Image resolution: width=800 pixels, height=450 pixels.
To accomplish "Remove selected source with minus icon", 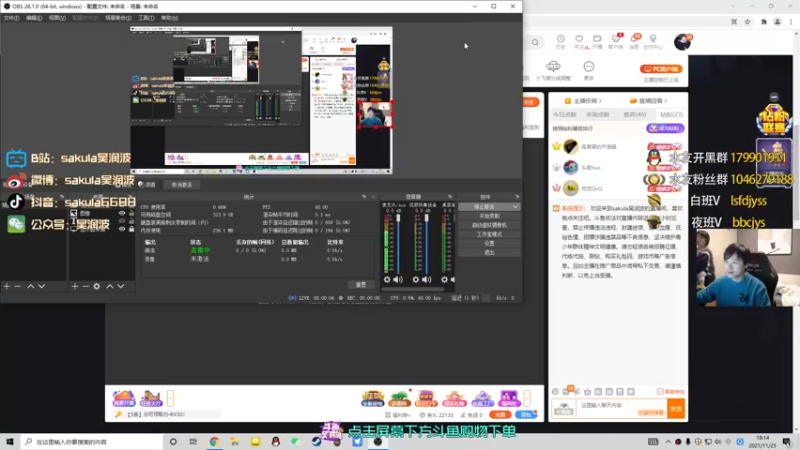I will tap(86, 287).
